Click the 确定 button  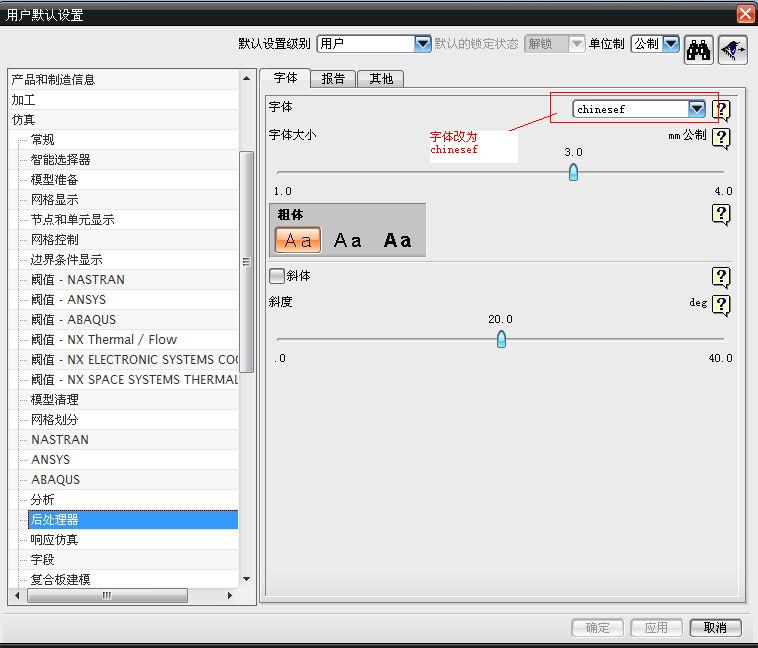(598, 628)
